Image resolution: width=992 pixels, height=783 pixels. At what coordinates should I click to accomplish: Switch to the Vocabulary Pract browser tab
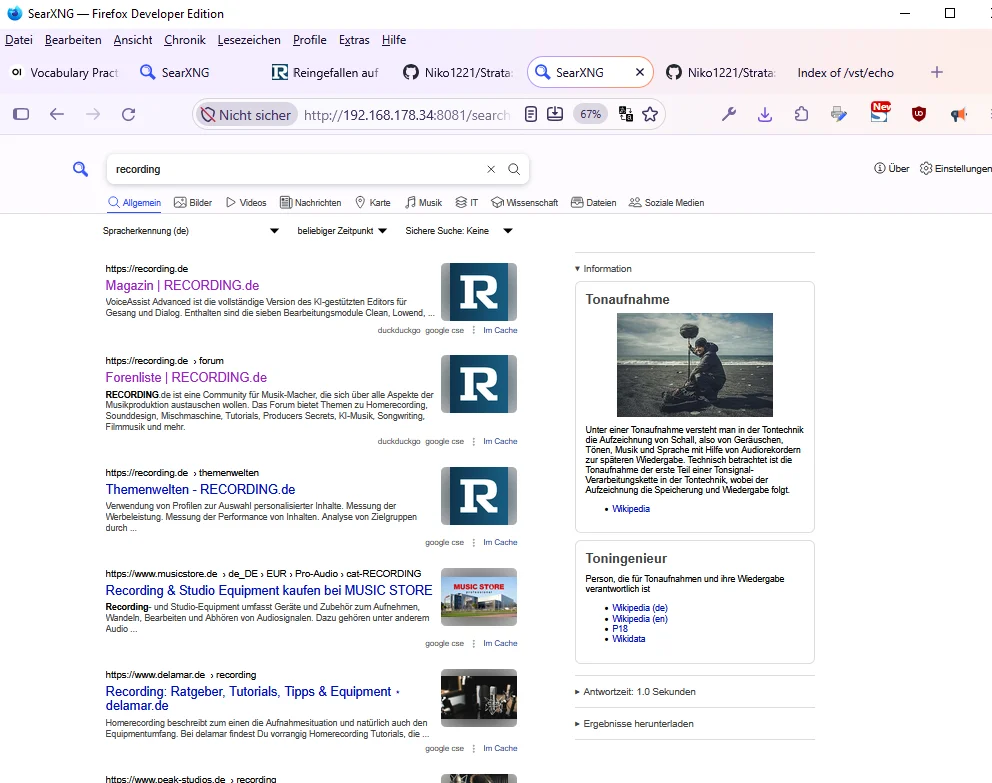coord(65,72)
